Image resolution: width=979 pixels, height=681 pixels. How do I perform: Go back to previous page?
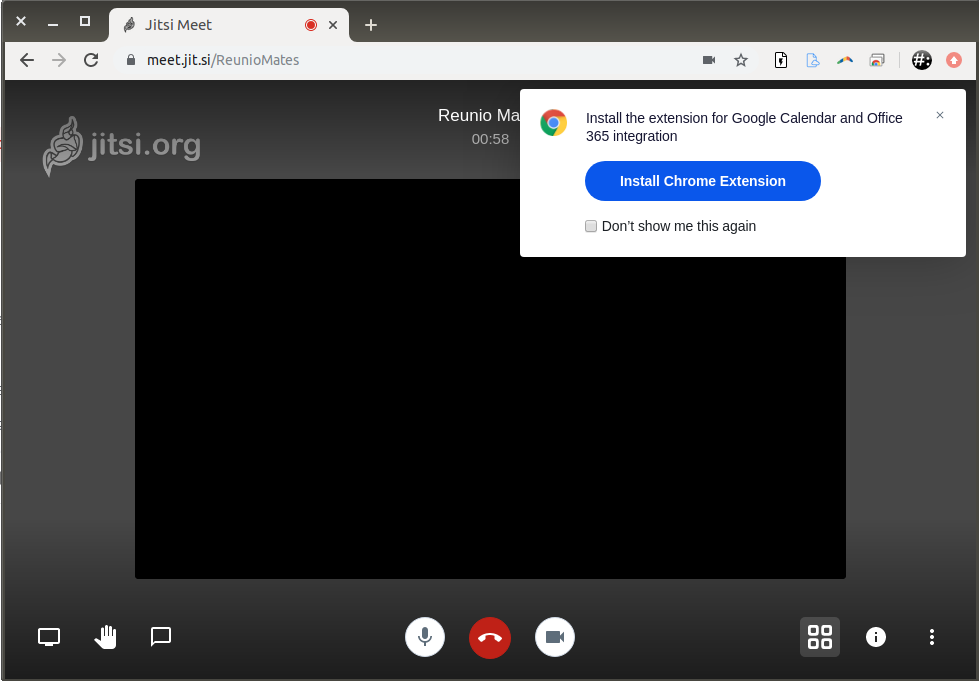[x=27, y=60]
